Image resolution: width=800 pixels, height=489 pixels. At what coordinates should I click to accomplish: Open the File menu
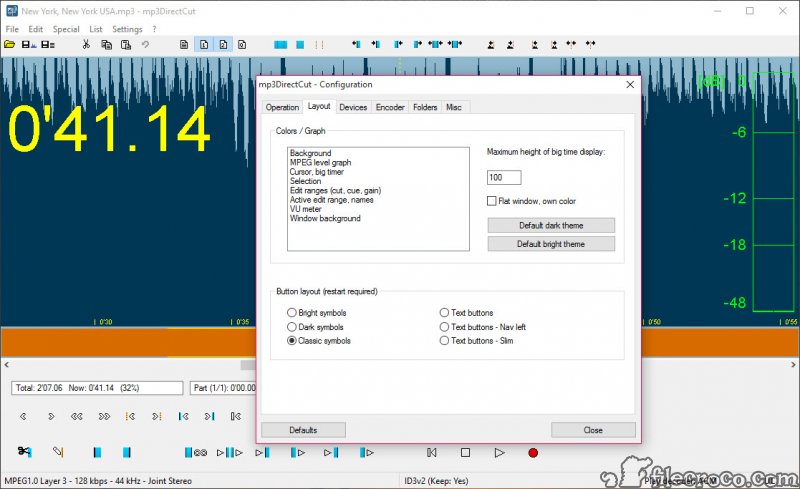click(x=12, y=29)
